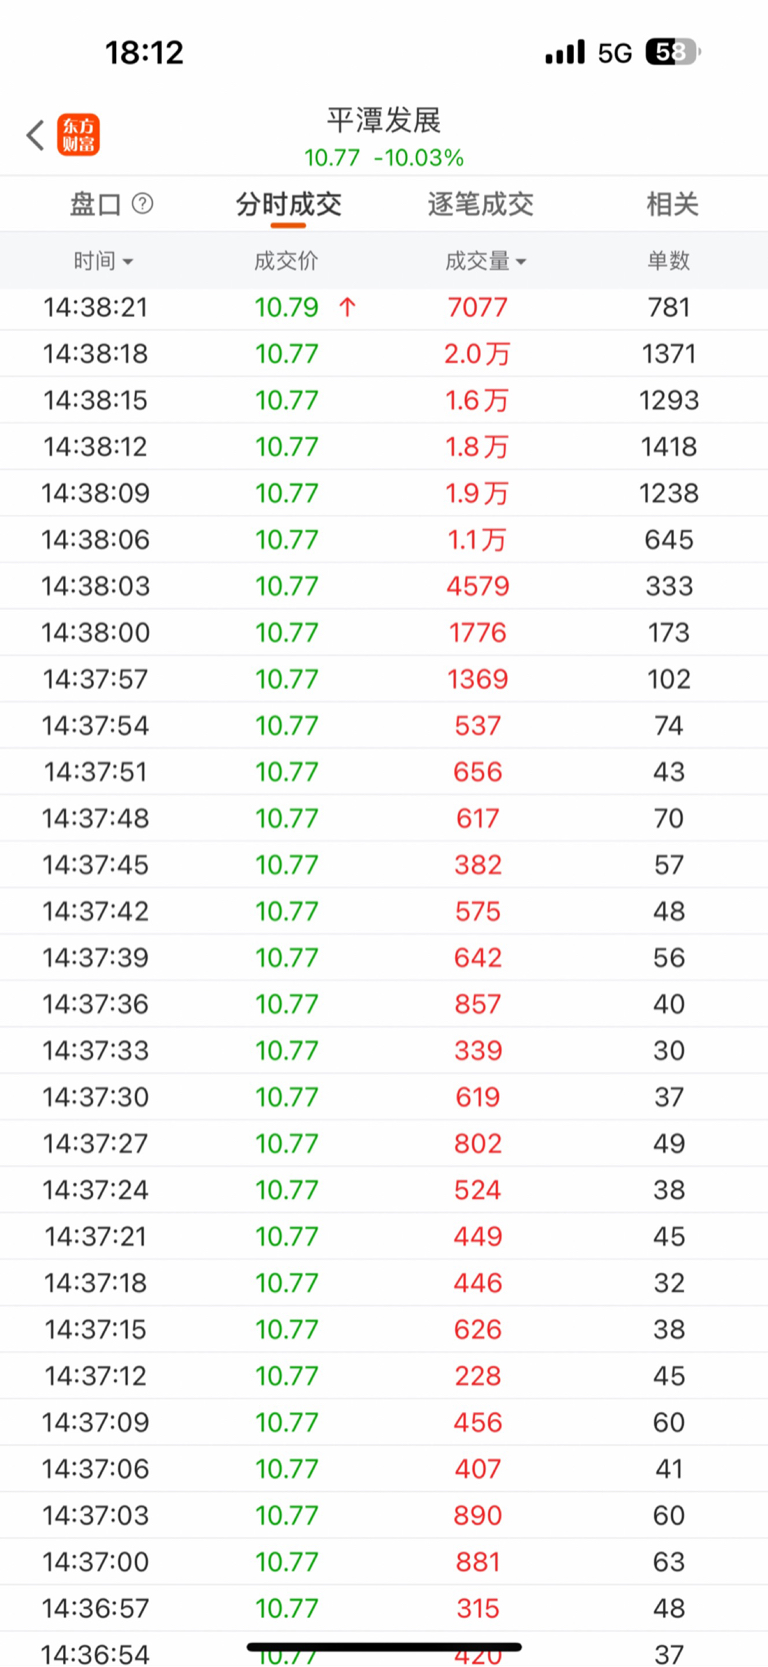Tap the cellular signal bars icon
Screen dimensions: 768x1667
click(565, 52)
